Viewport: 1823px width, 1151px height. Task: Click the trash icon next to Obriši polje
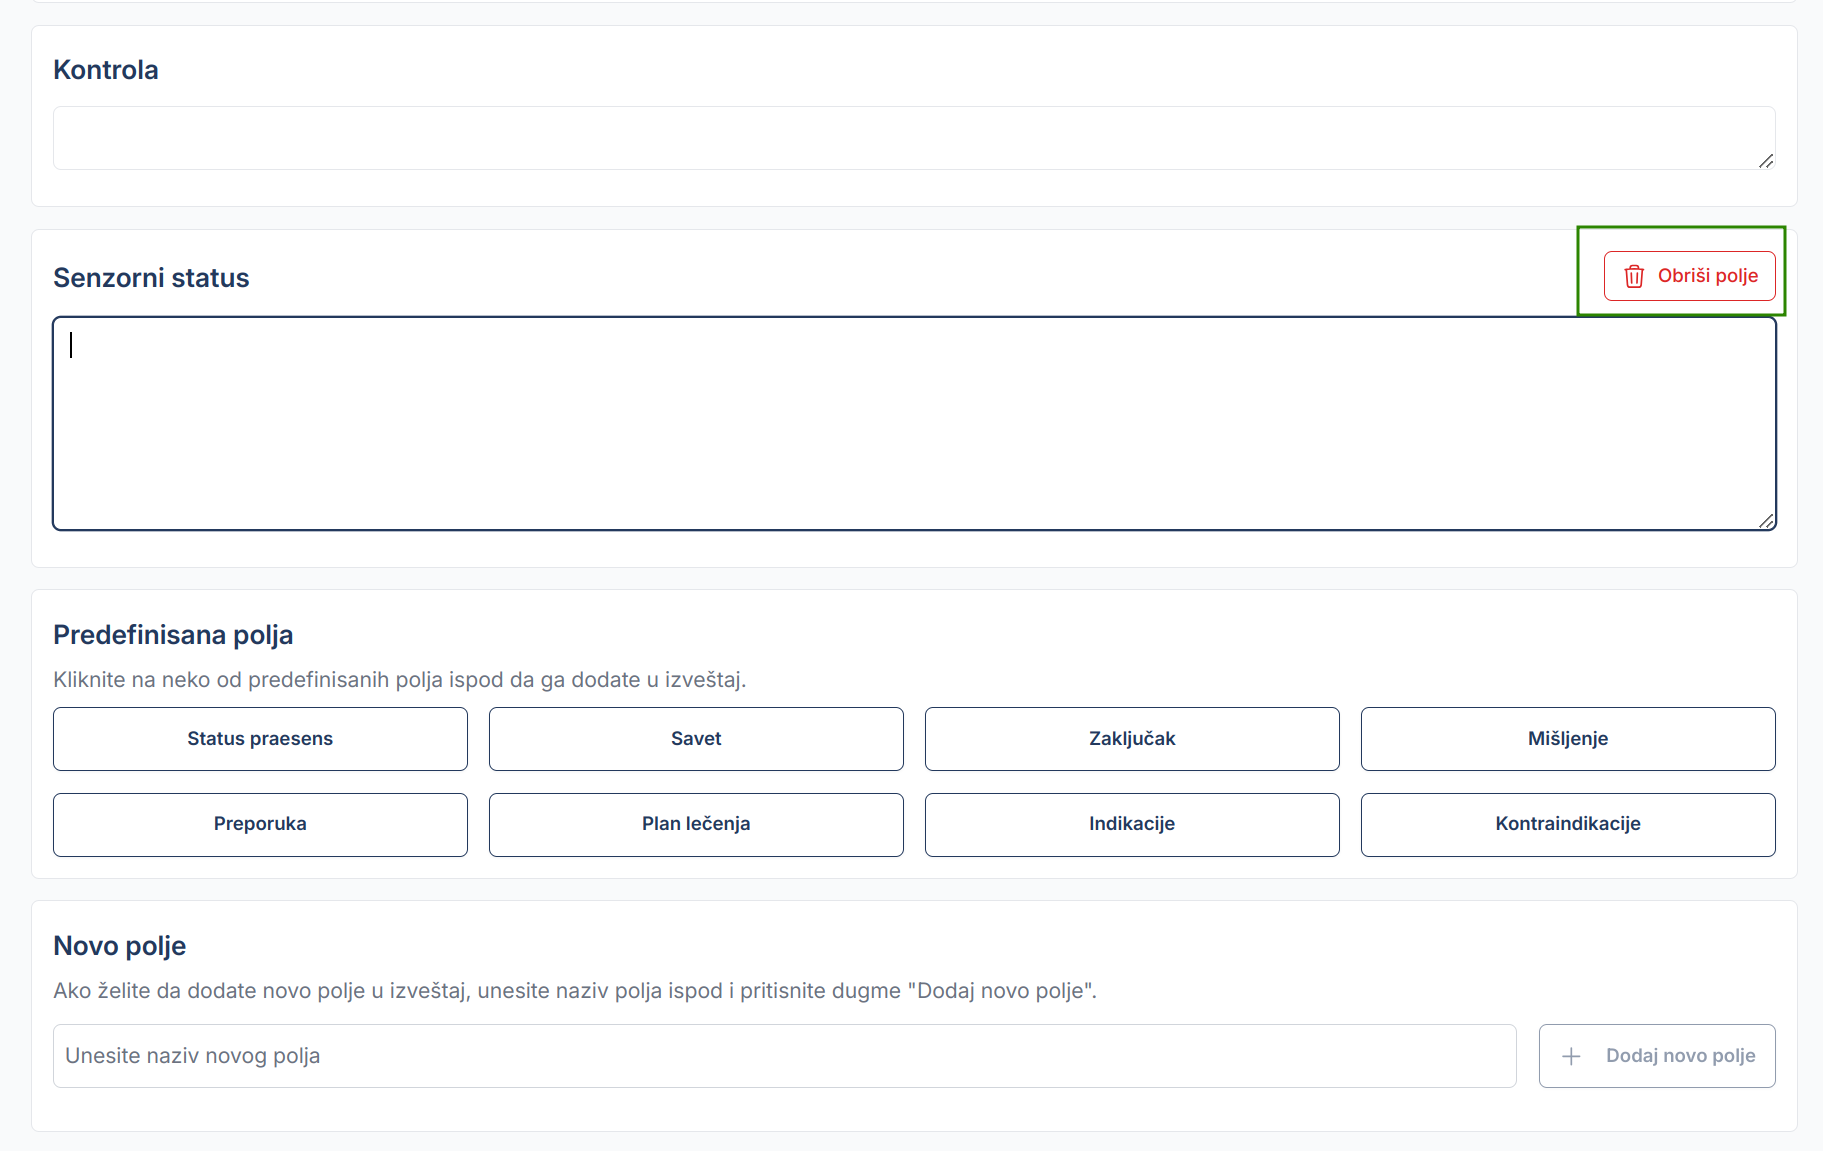[1634, 276]
